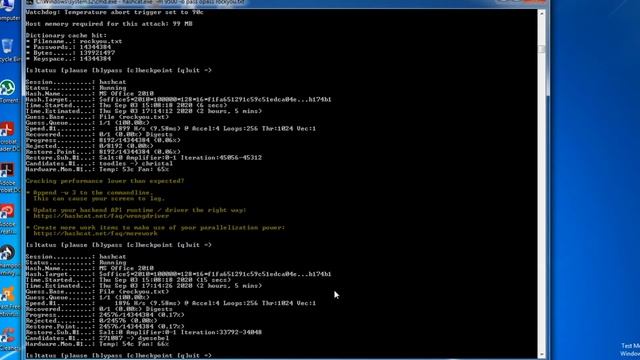Click the 'Dictionary cache hit:' line

[x=66, y=36]
